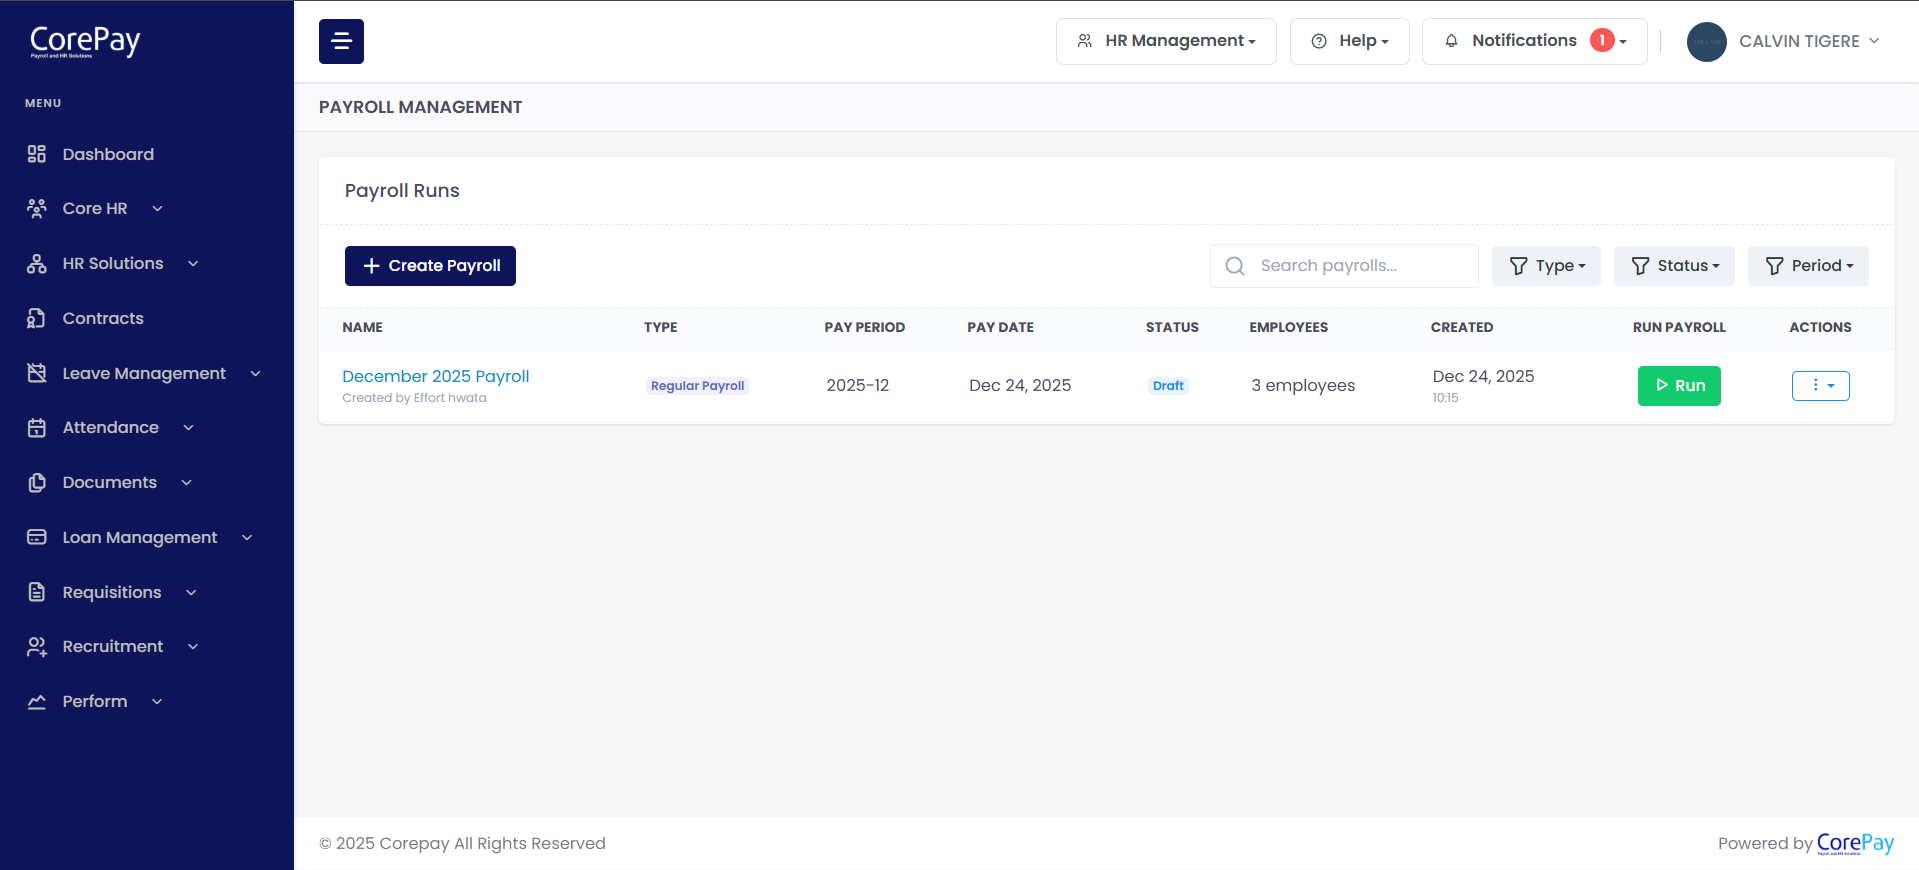Click the Leave Management calendar icon

click(x=37, y=373)
